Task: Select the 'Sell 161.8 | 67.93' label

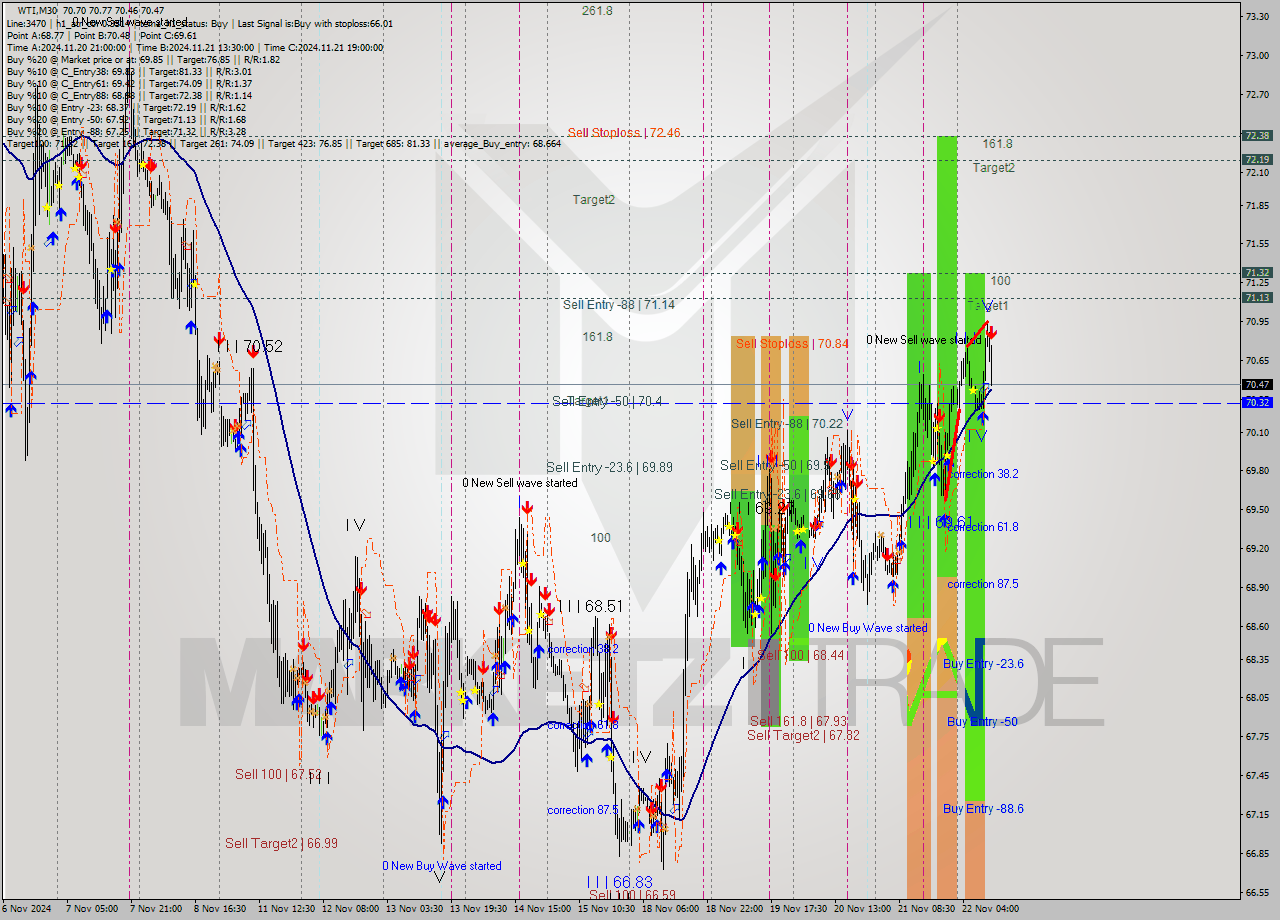Action: [798, 721]
